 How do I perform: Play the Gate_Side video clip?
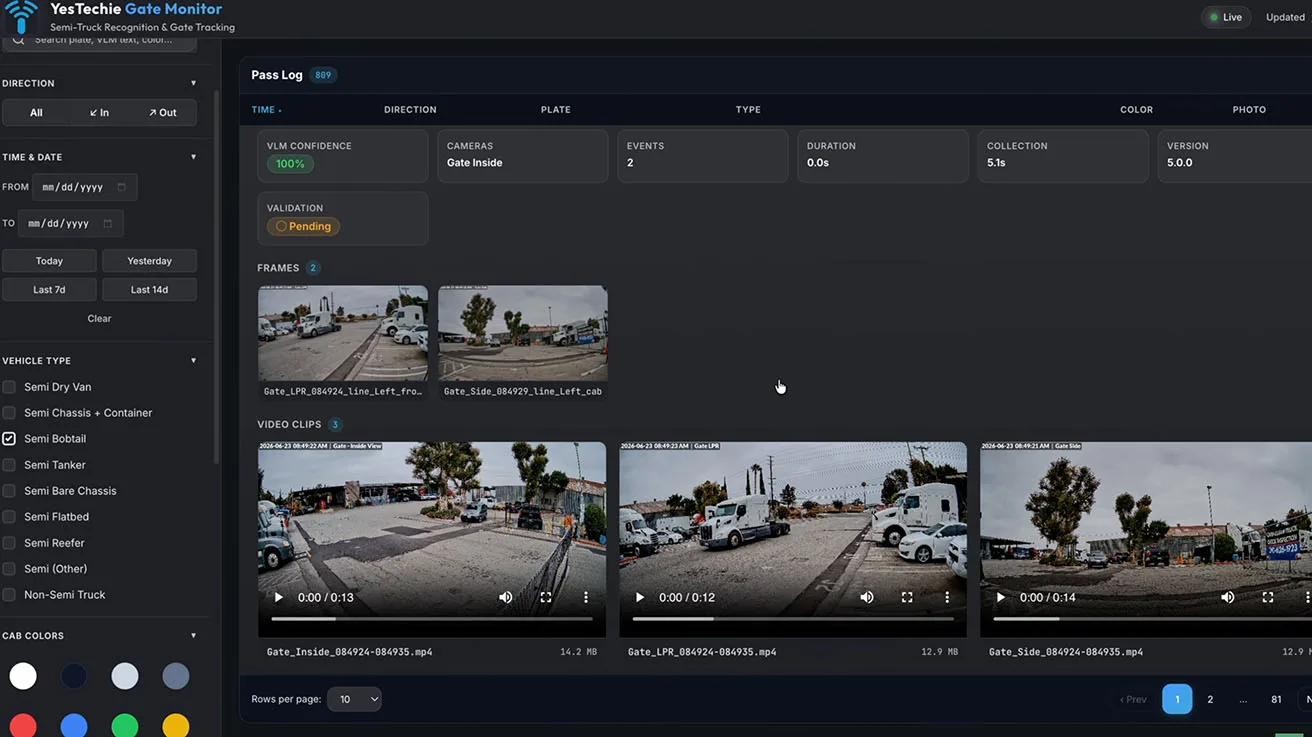click(1001, 597)
